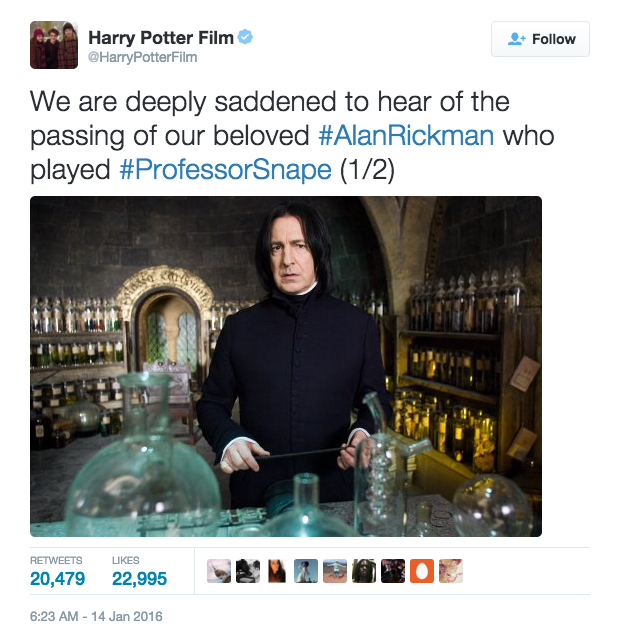Select the first pale pink avatar
Screen dimensions: 617x631
click(219, 571)
